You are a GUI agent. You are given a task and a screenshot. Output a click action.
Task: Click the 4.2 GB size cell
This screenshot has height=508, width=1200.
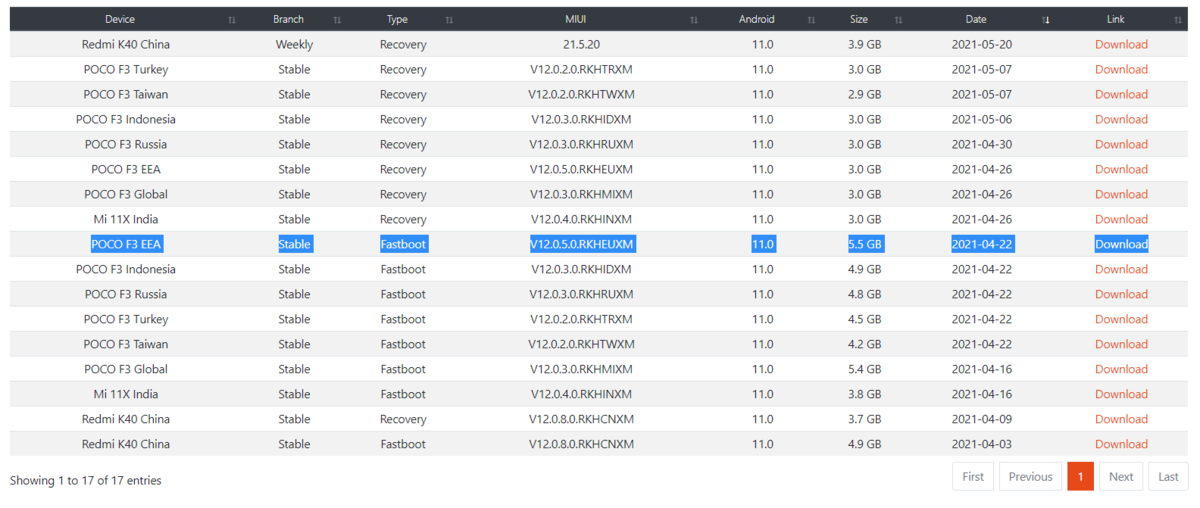pos(865,344)
